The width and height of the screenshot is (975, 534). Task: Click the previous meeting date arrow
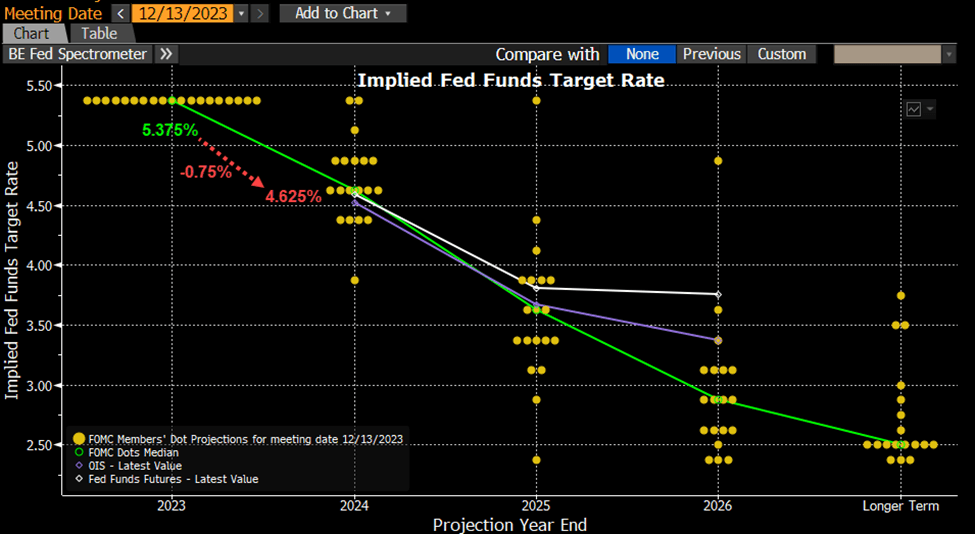[120, 14]
